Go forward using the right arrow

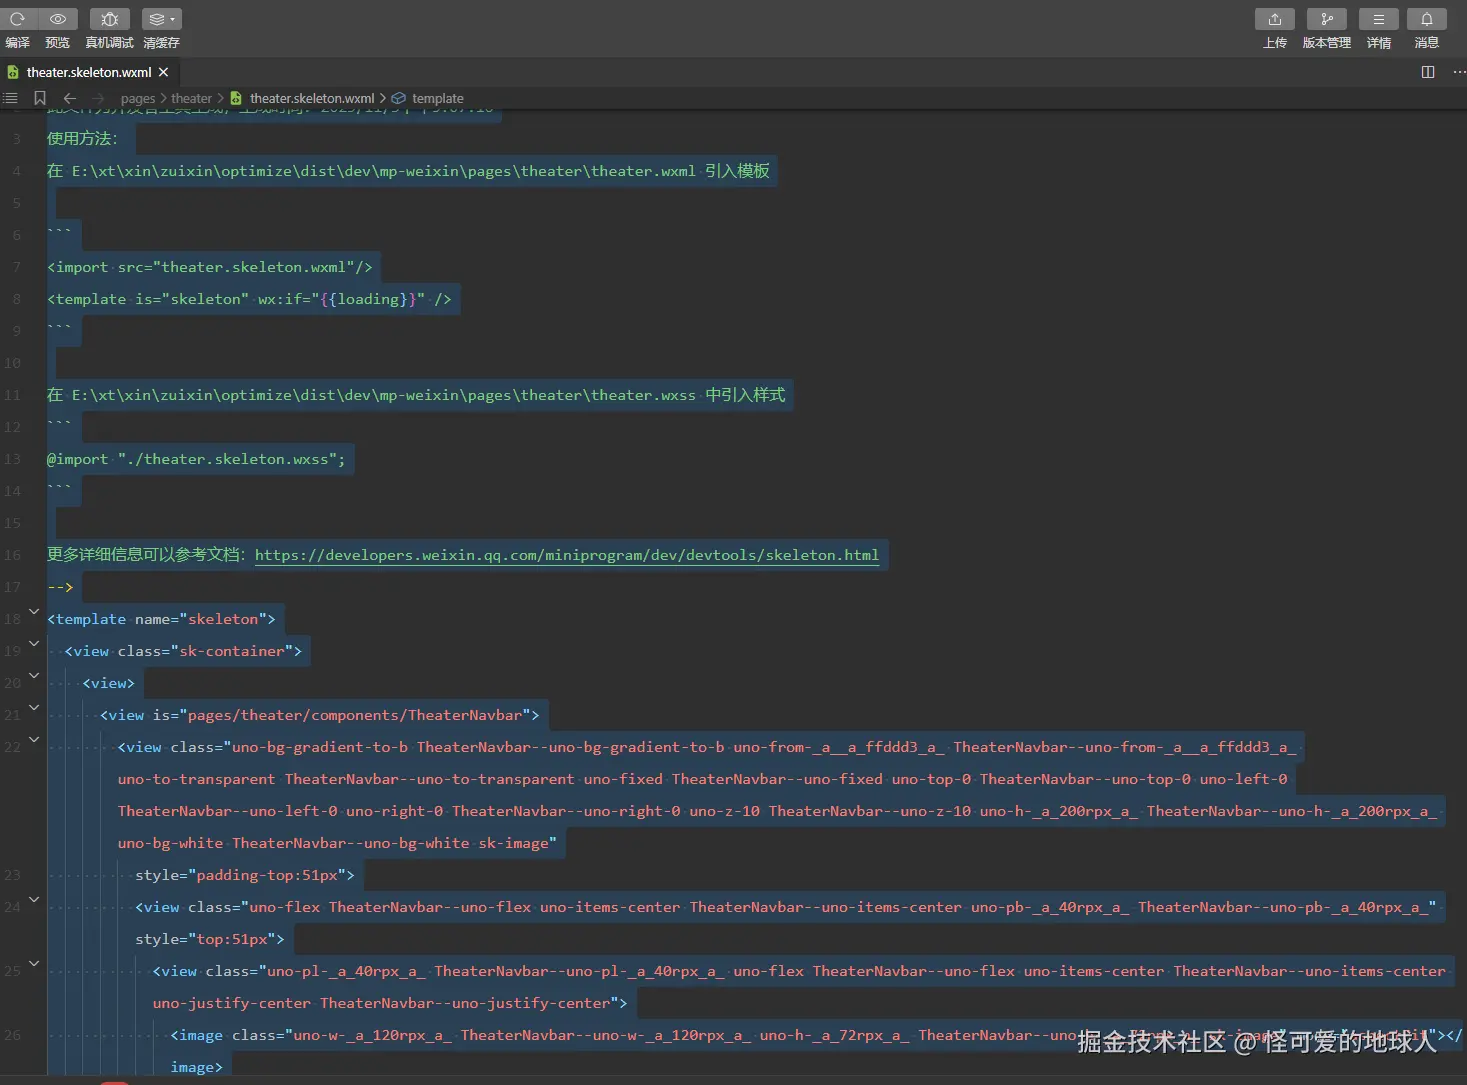tap(98, 98)
